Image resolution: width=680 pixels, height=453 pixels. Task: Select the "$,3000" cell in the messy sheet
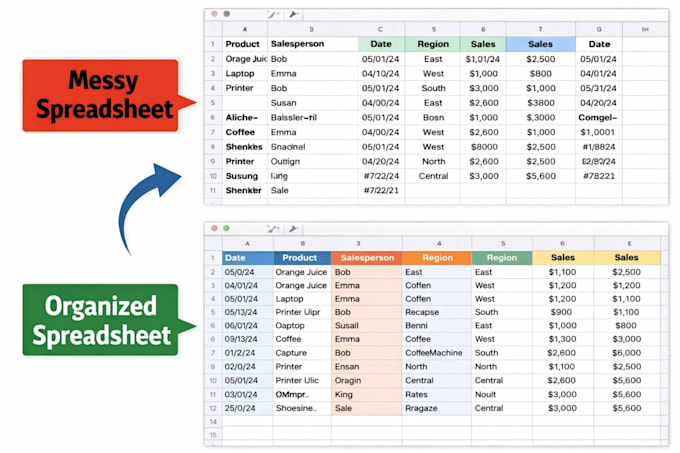tap(540, 117)
